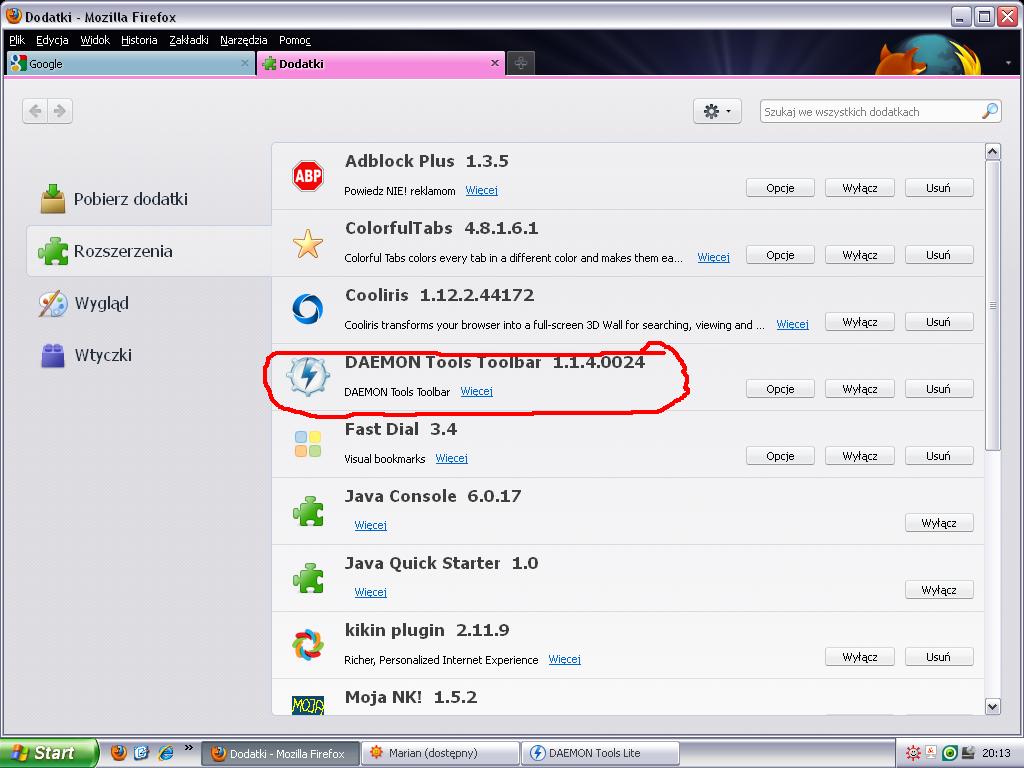Click the Java Console puzzle piece icon
The image size is (1024, 768).
[x=308, y=511]
